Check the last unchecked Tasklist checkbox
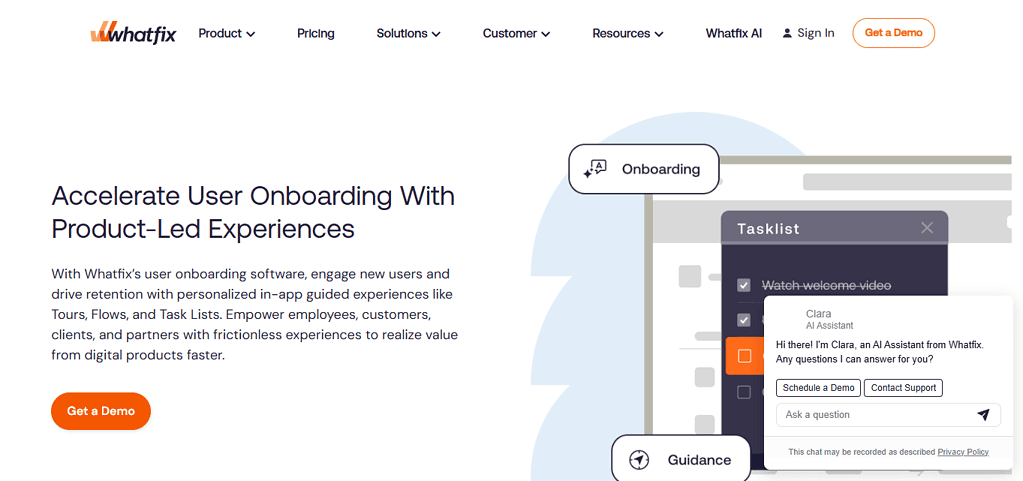This screenshot has height=481, width=1023. [744, 392]
